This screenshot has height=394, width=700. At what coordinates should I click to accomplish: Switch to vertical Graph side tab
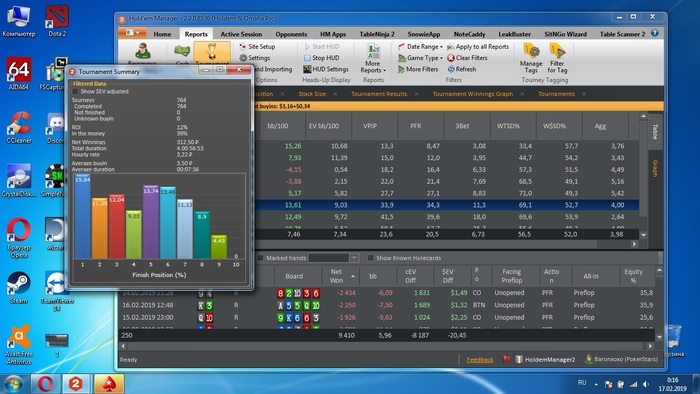(x=655, y=168)
